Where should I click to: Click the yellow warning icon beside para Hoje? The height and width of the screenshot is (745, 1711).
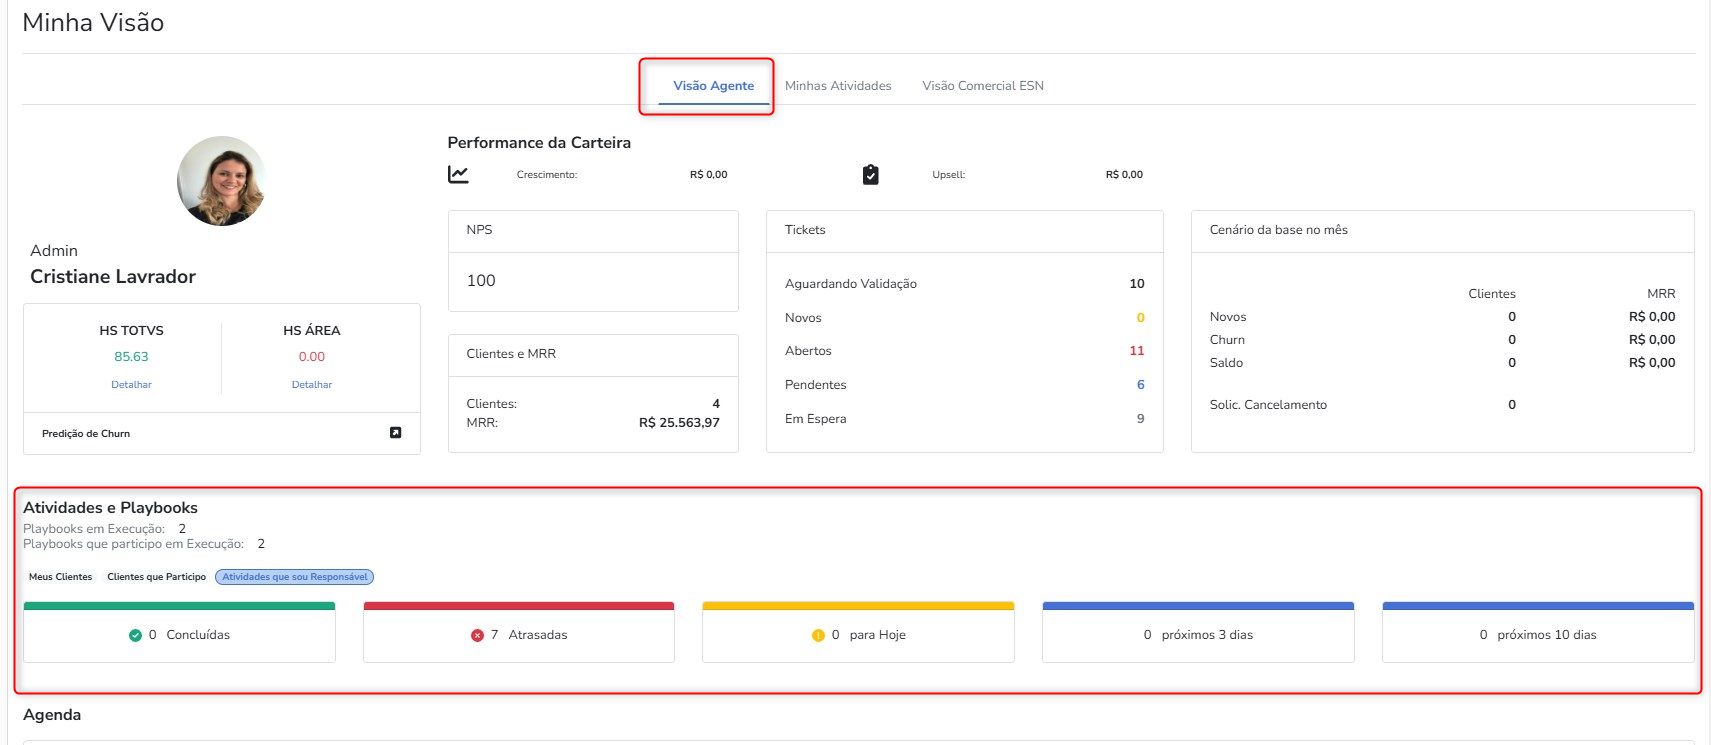coord(818,635)
